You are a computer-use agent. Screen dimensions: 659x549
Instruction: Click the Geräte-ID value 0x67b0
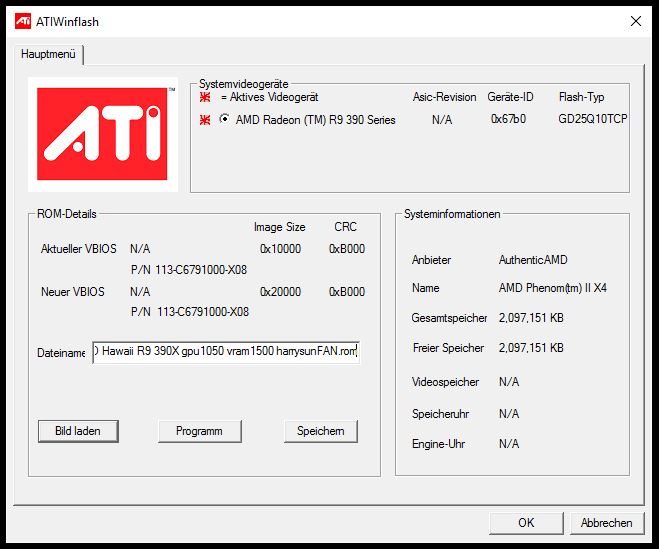pos(508,119)
